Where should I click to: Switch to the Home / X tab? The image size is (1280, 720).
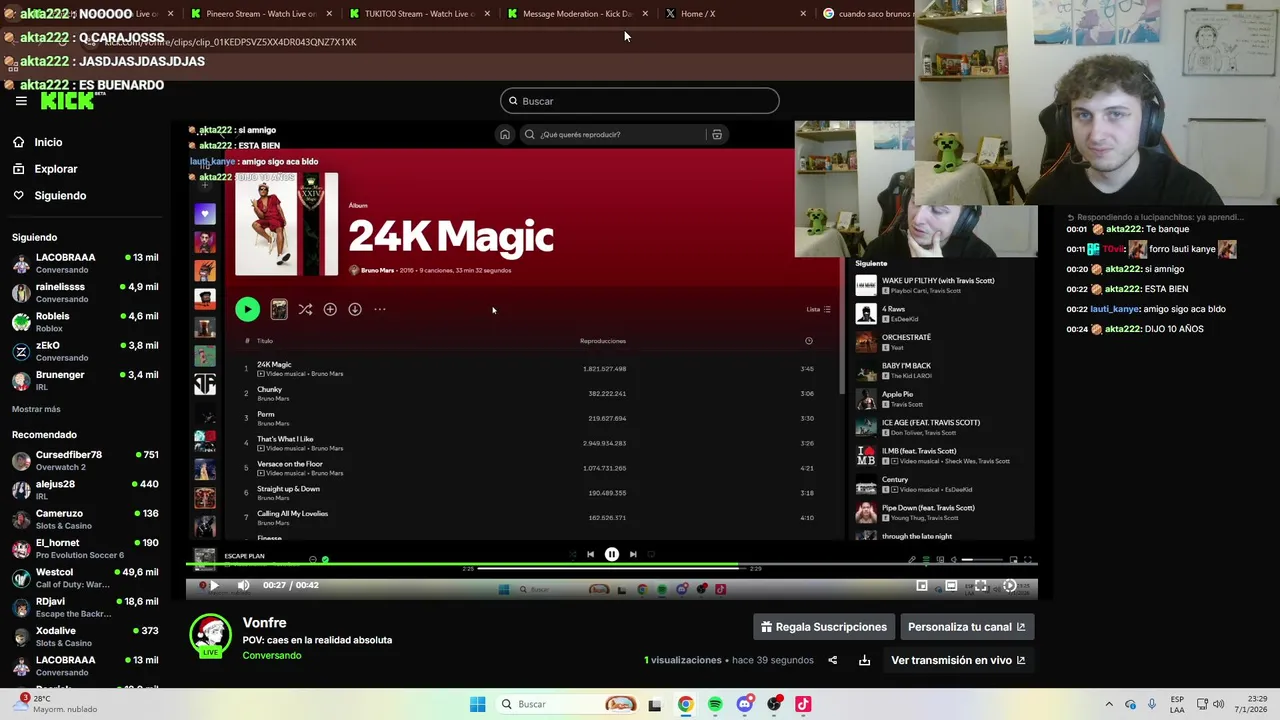tap(735, 14)
